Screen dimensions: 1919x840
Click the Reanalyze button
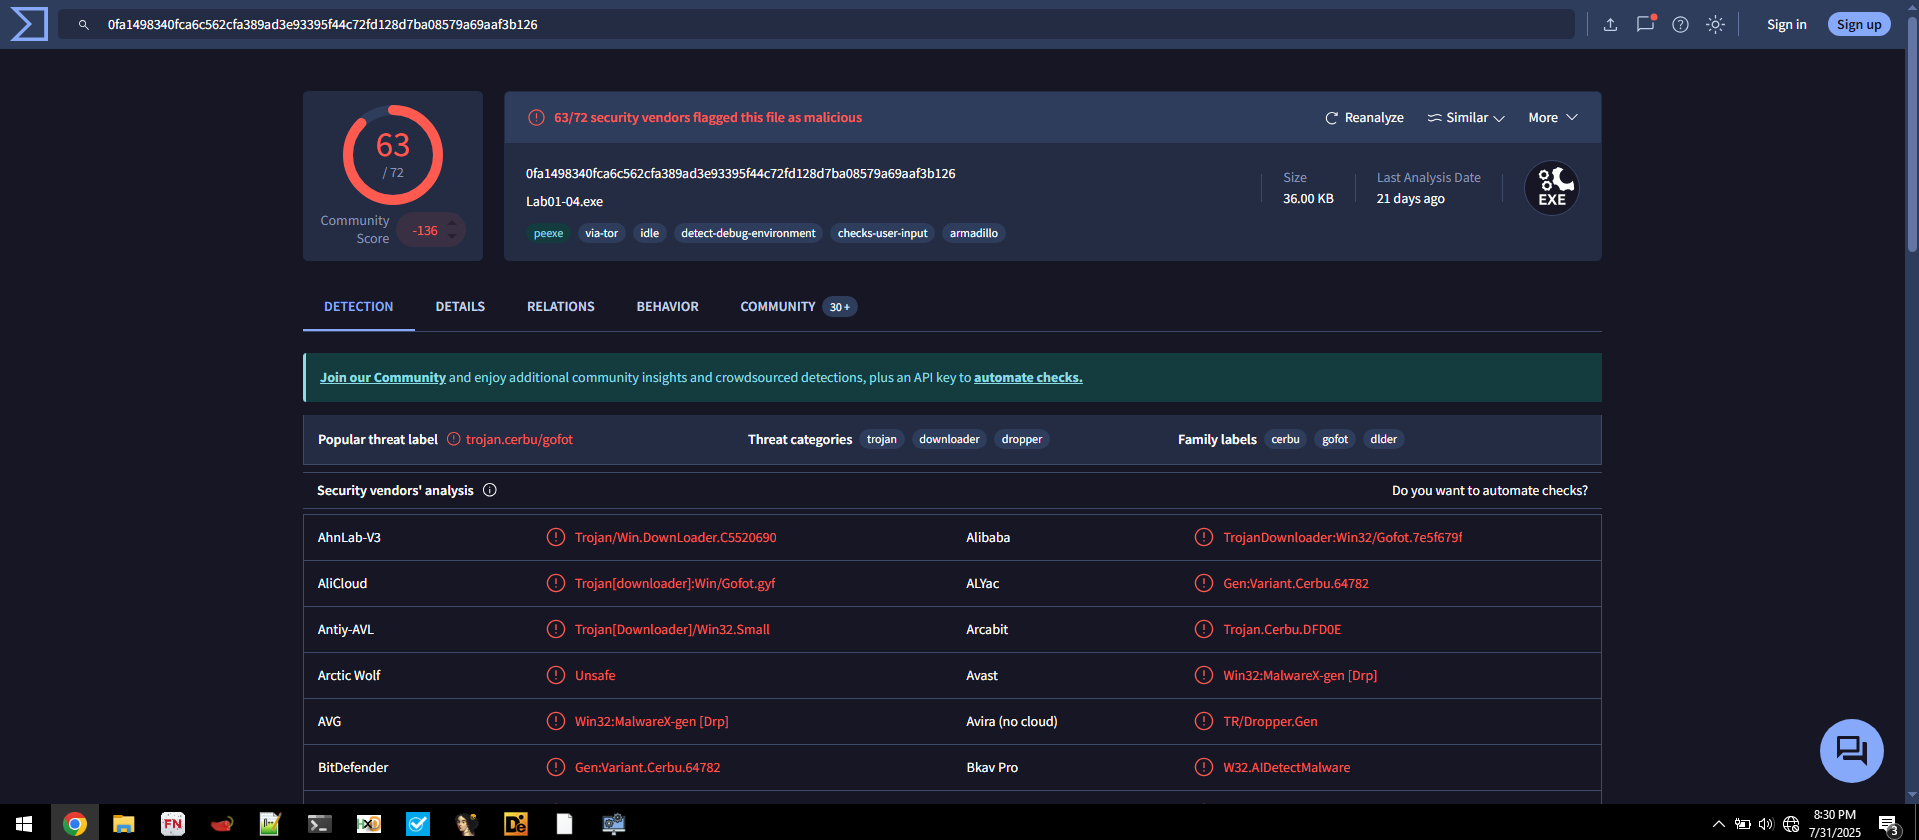(x=1364, y=118)
